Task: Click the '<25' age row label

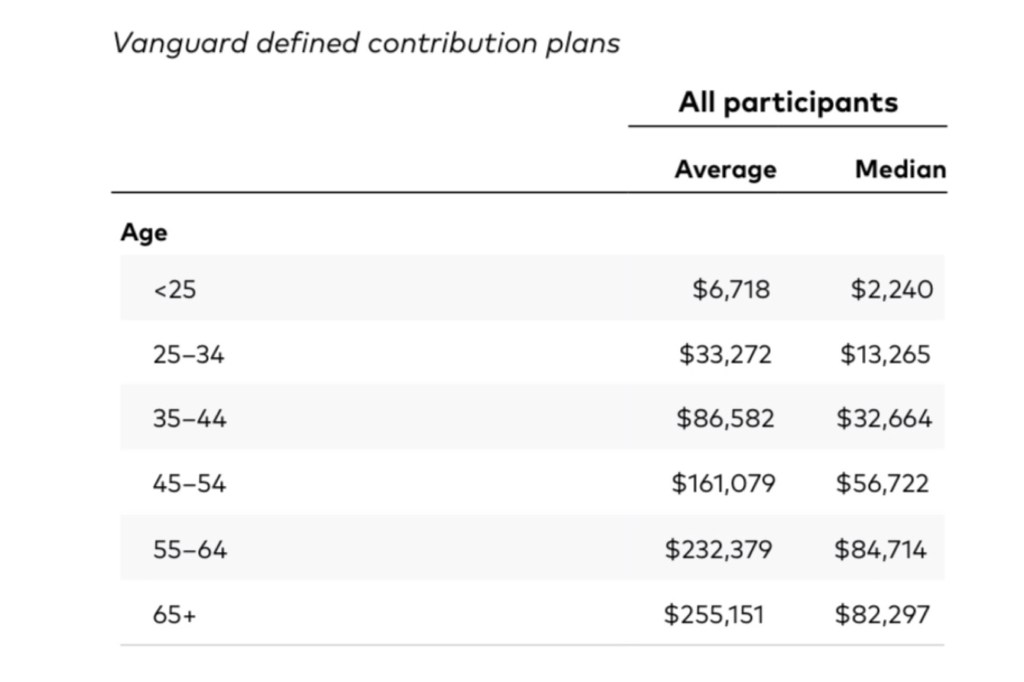Action: [x=175, y=290]
